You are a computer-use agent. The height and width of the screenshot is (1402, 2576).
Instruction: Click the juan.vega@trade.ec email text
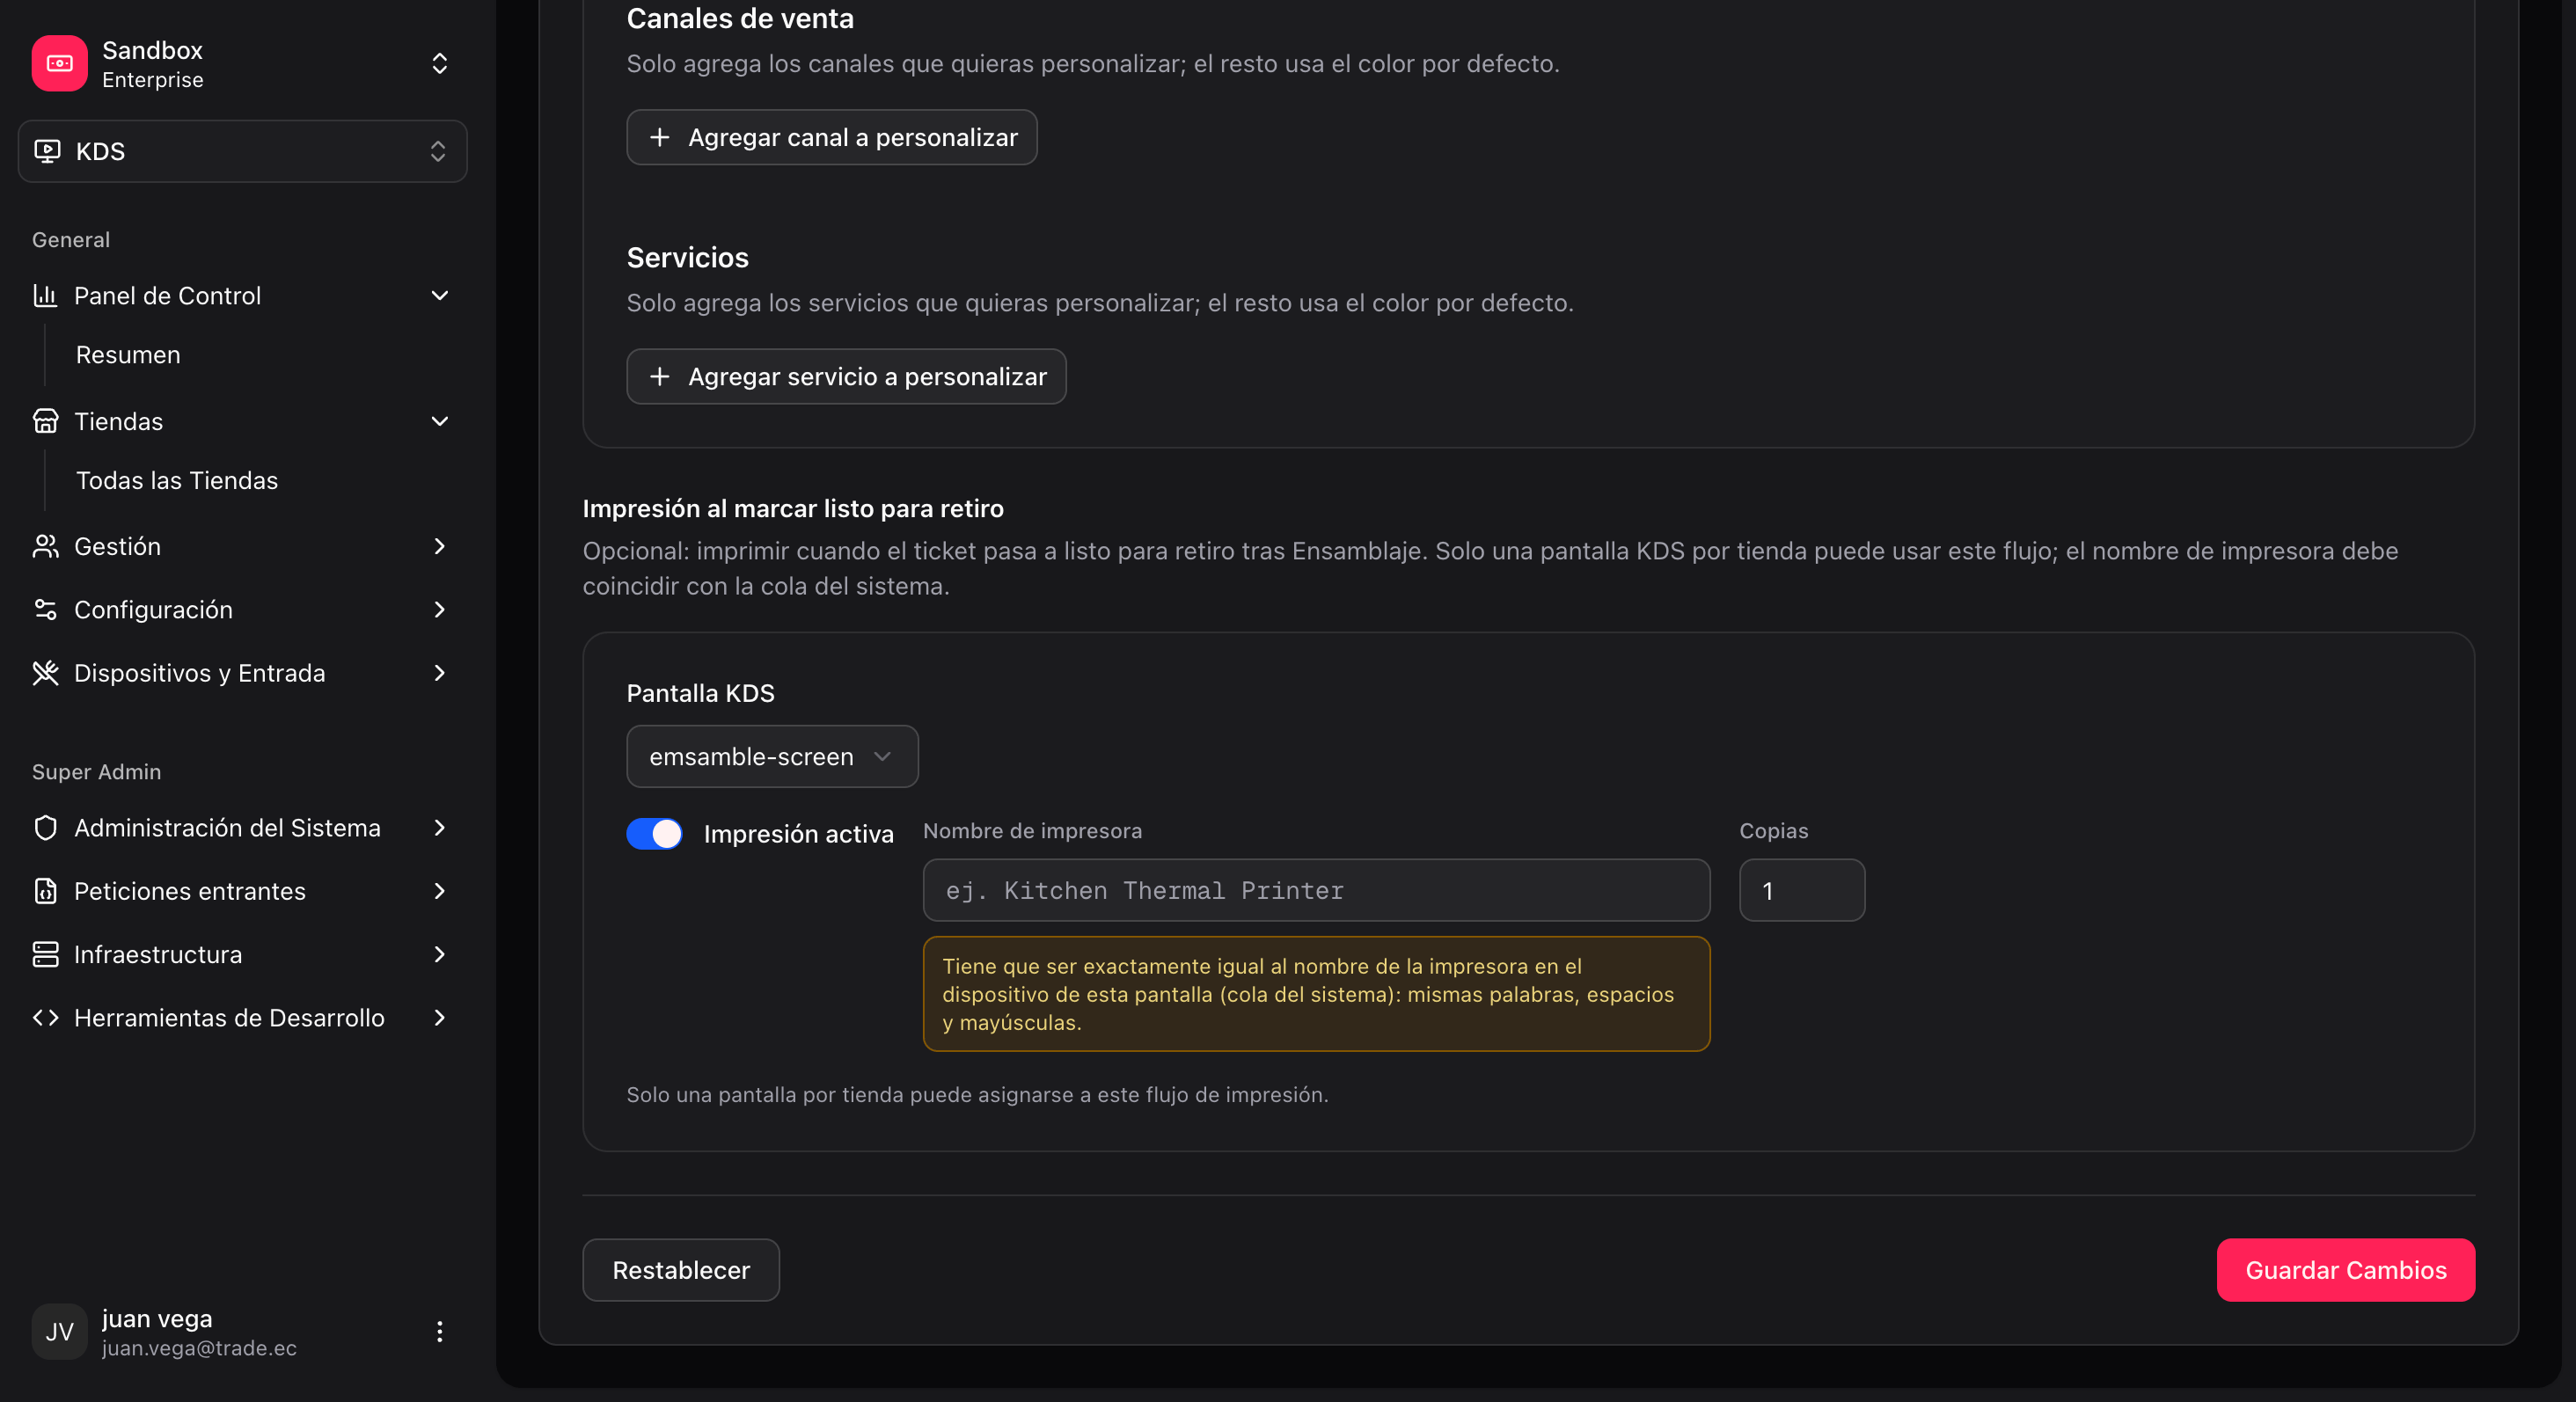click(x=199, y=1348)
